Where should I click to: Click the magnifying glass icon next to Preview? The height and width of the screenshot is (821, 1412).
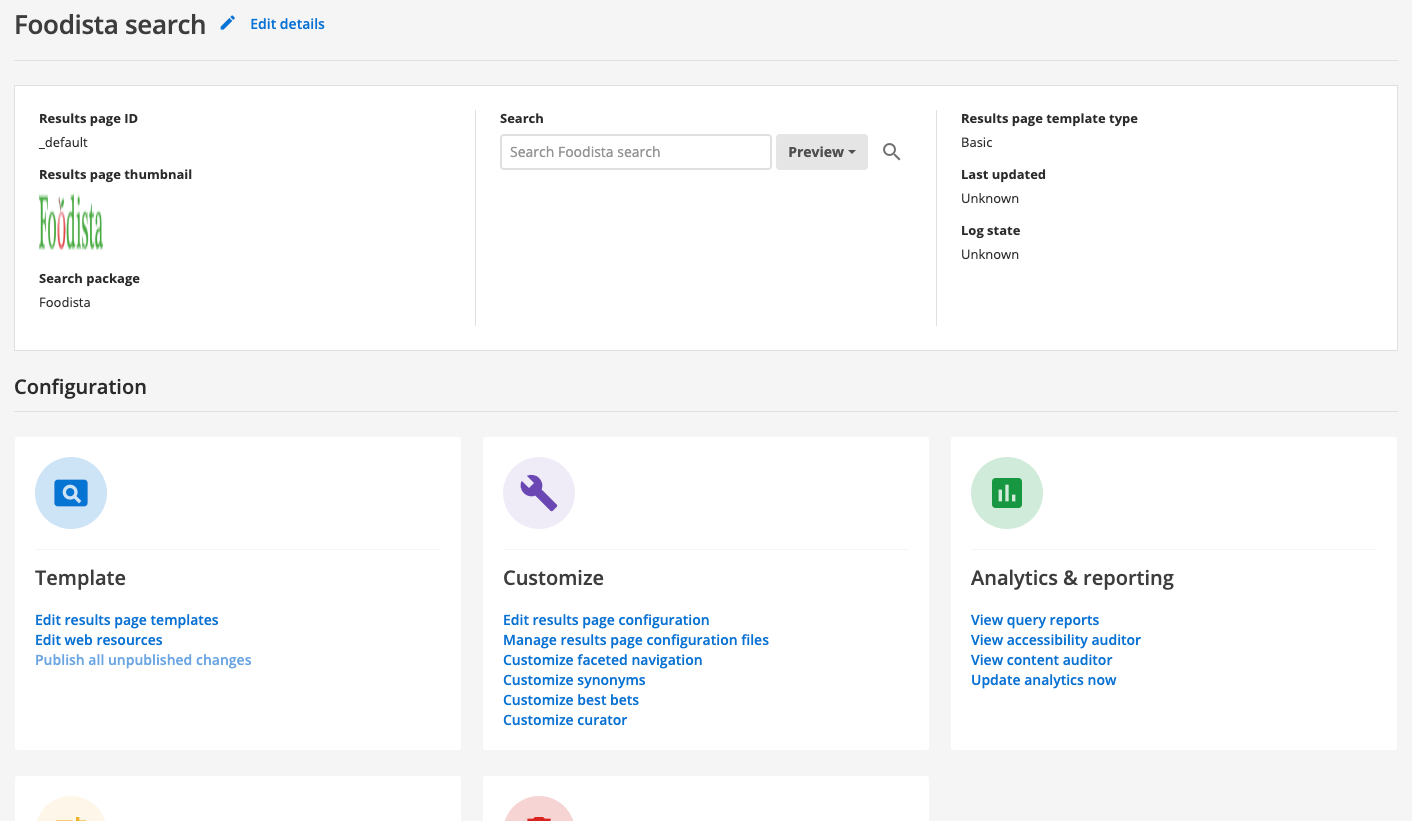click(x=891, y=152)
